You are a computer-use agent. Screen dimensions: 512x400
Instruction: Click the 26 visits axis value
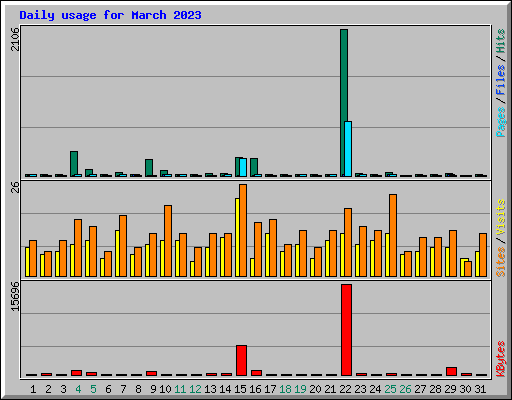[15, 188]
